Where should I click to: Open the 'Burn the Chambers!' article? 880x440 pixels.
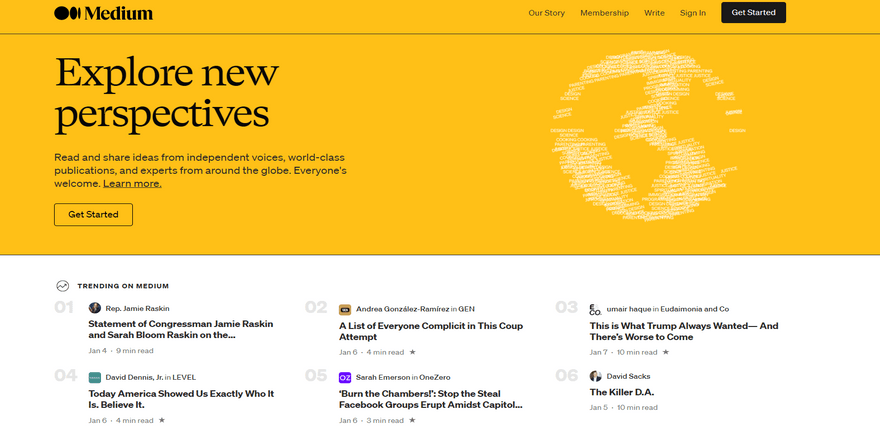coord(430,399)
